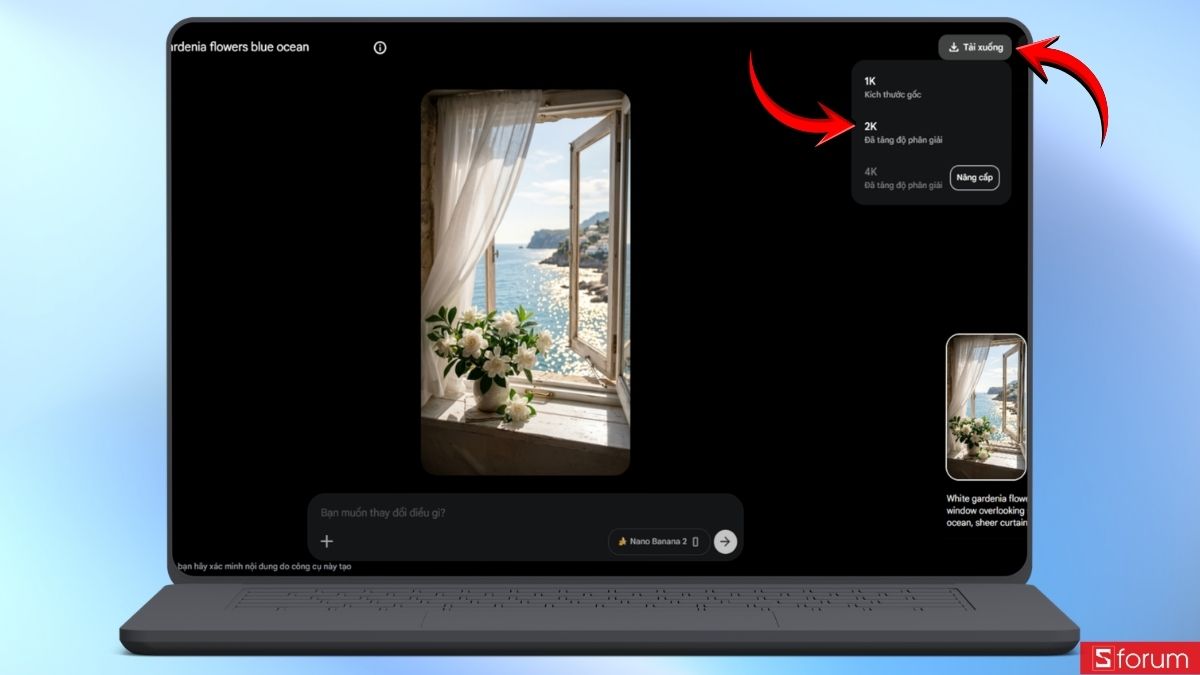This screenshot has width=1200, height=675.
Task: Click the 'Kích thước gốc' subtitle text
Action: [x=892, y=95]
